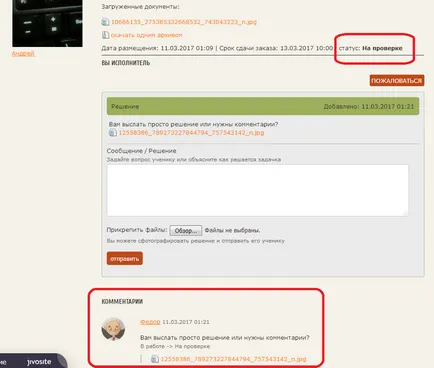Click the статус: На проверке text
The image size is (434, 368).
370,48
